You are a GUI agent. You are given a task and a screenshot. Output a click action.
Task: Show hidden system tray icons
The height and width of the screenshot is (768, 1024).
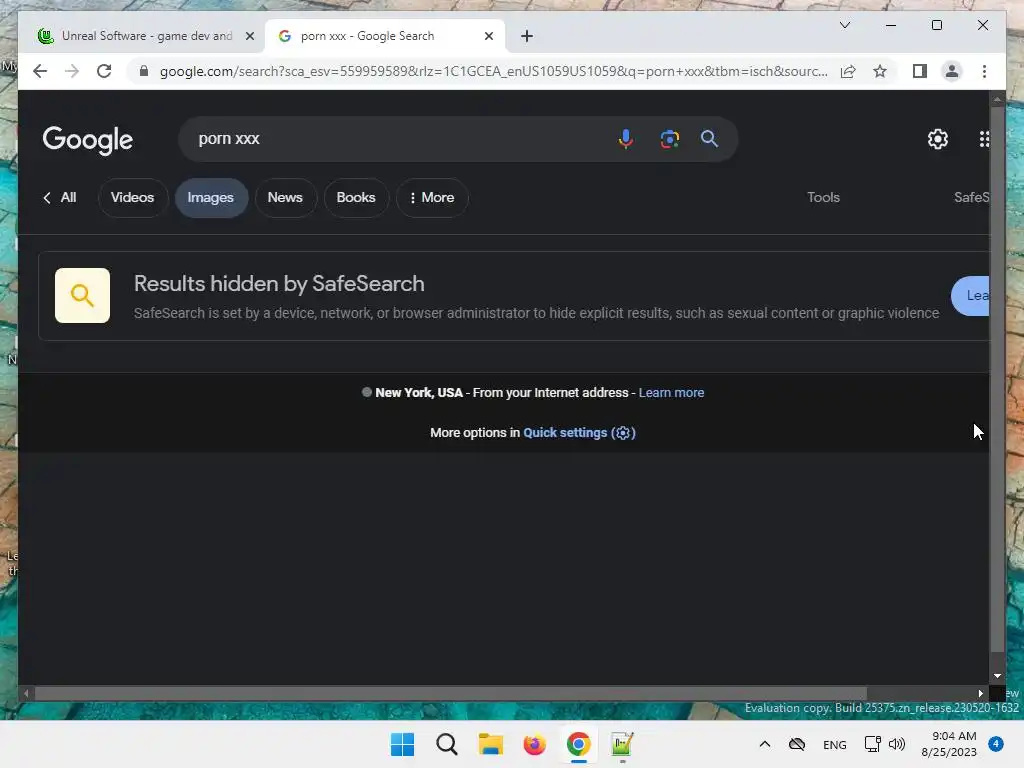tap(765, 744)
